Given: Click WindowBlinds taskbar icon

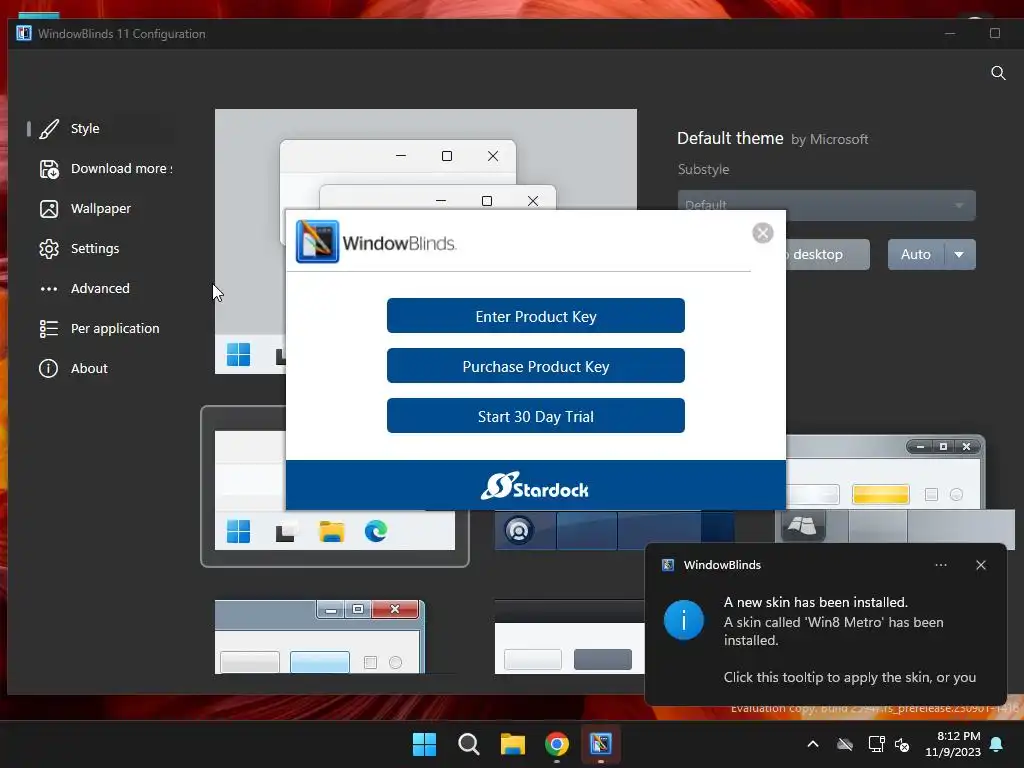Looking at the screenshot, I should point(601,744).
